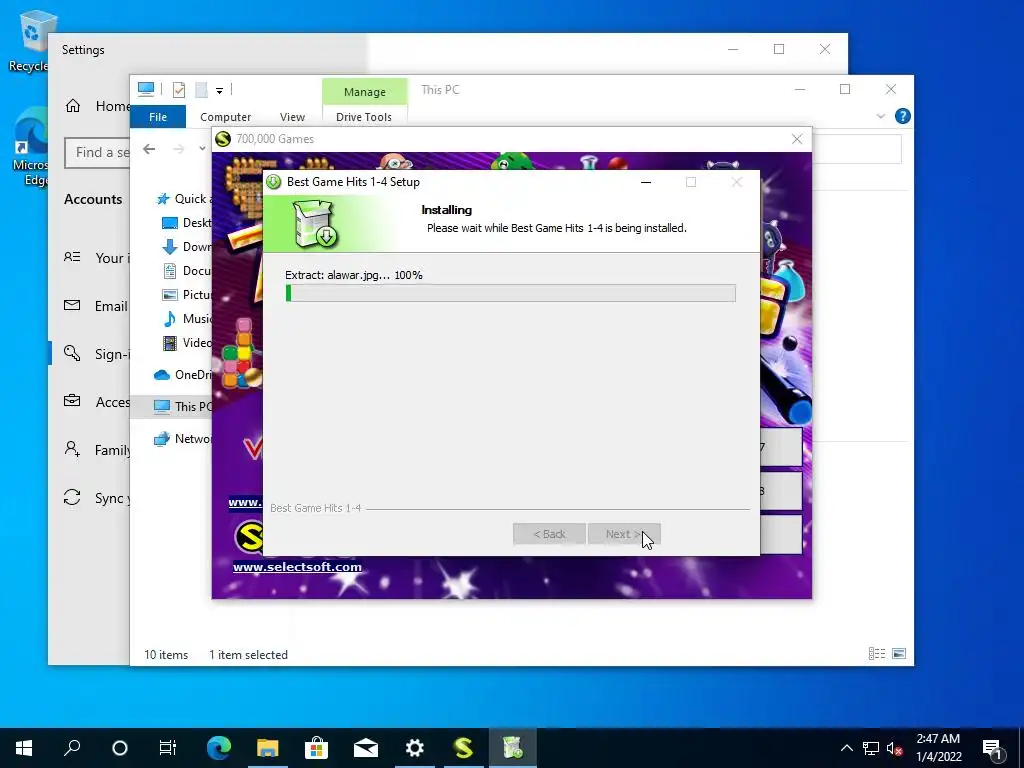Click the installer box icon in setup header
Viewport: 1024px width, 768px height.
pyautogui.click(x=314, y=223)
